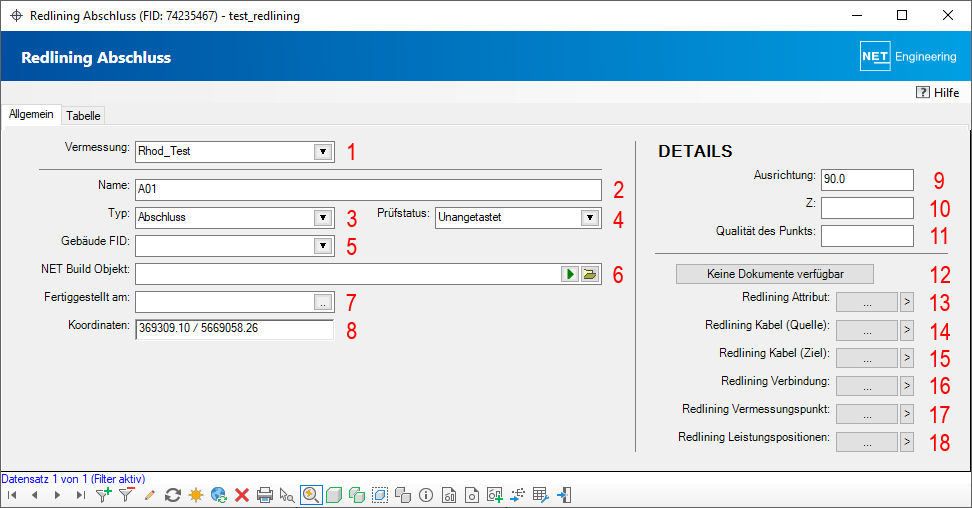This screenshot has width=972, height=508.
Task: Click the Redlining Leistungspositionen '...' button
Action: click(x=867, y=442)
